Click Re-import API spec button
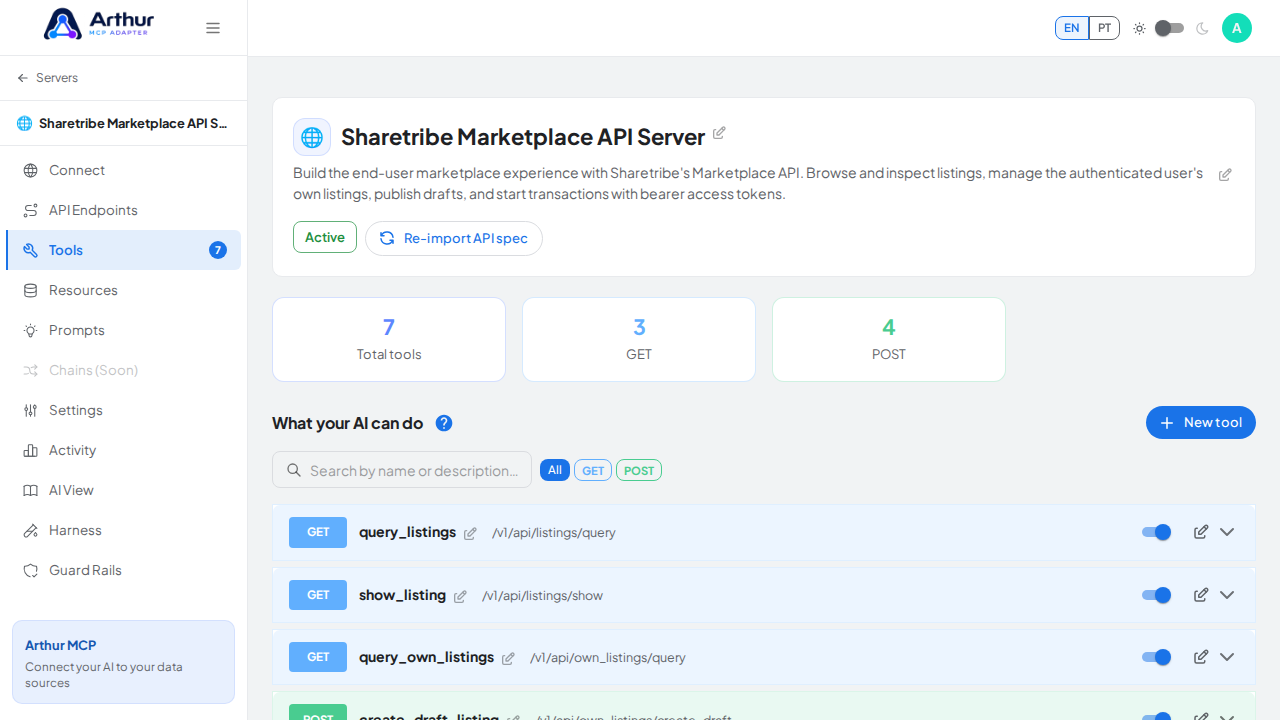The height and width of the screenshot is (720, 1280). (454, 238)
